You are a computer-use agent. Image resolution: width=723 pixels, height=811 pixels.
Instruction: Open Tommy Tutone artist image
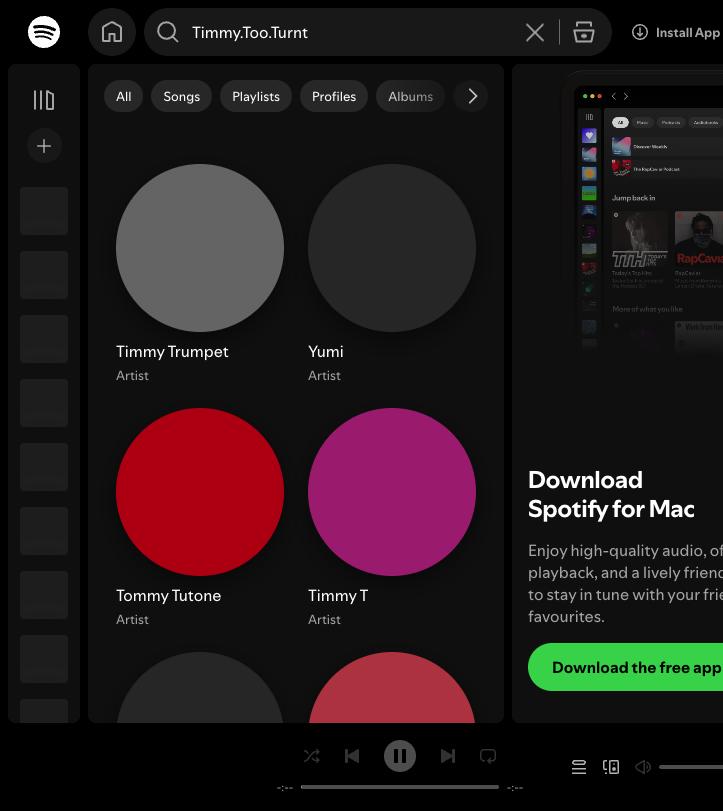pyautogui.click(x=200, y=492)
